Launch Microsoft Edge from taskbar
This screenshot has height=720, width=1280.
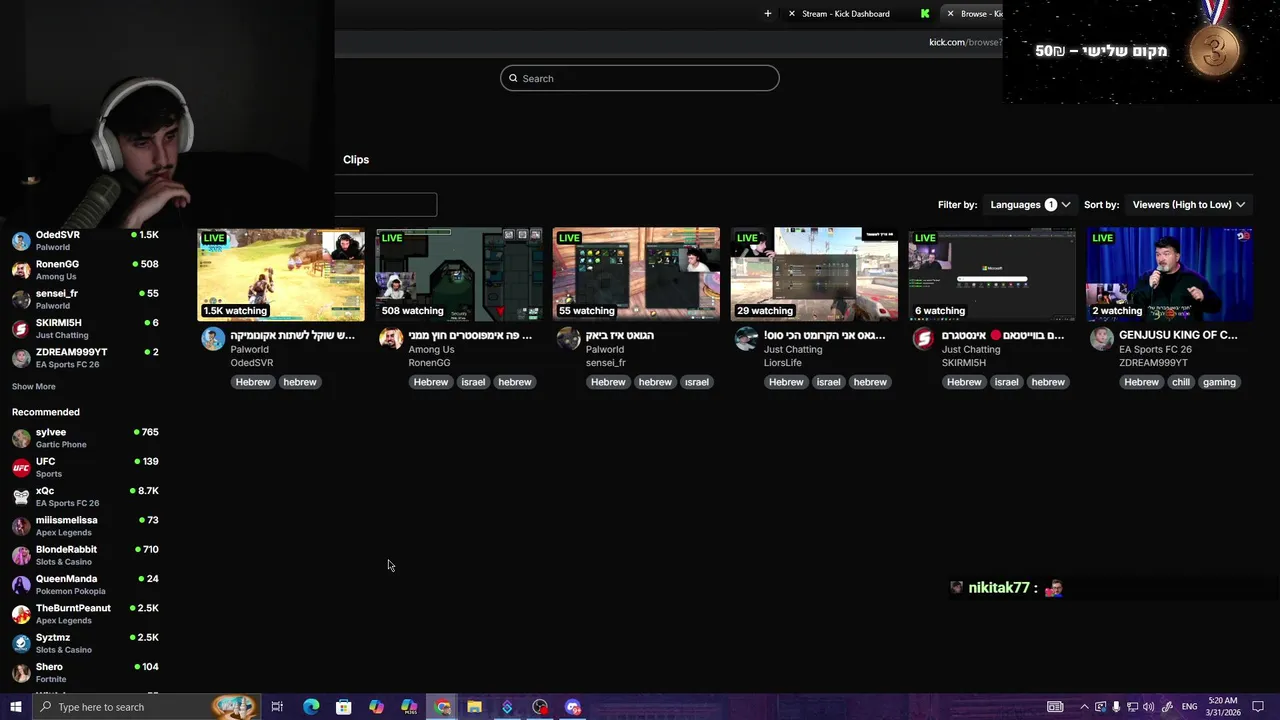[x=311, y=707]
